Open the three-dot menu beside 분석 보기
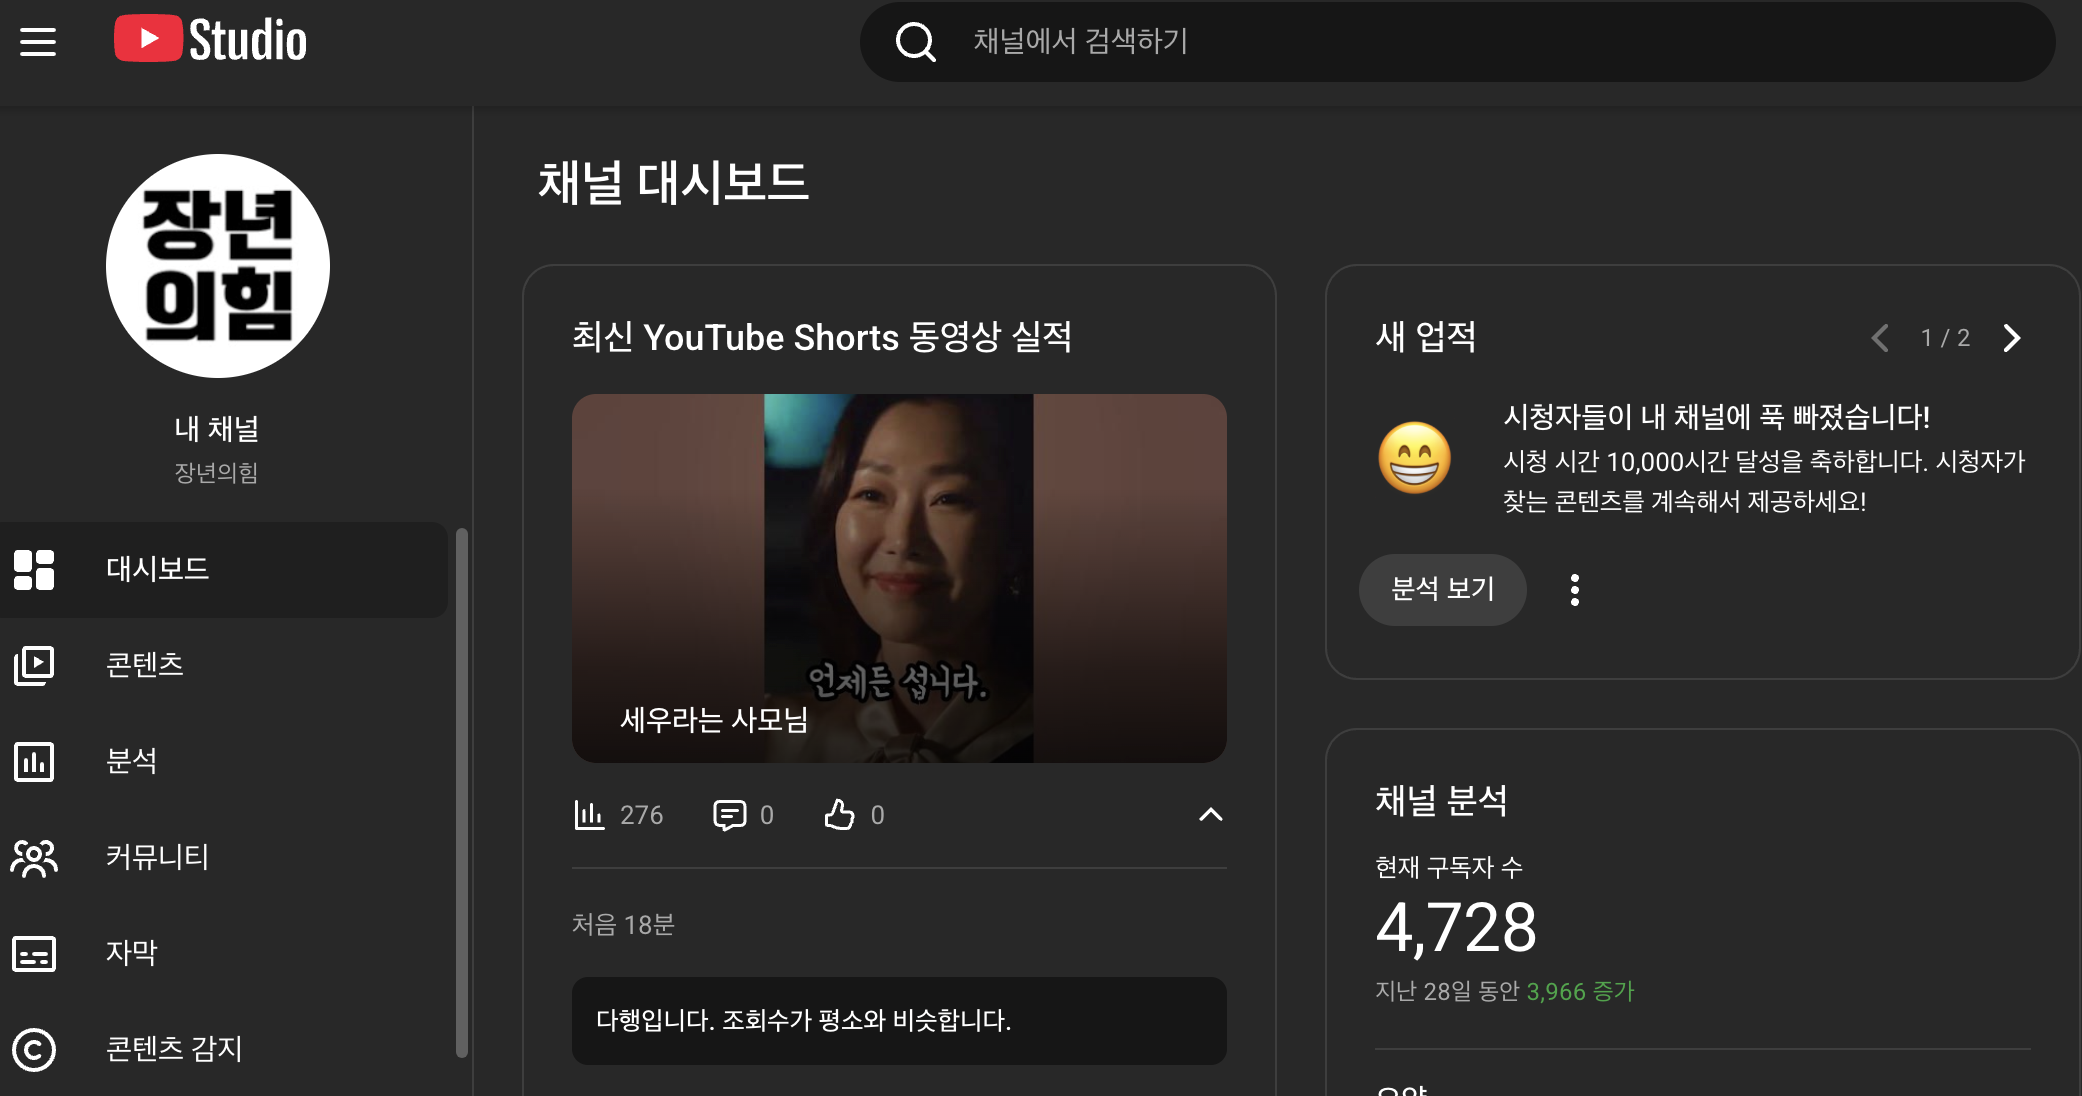Screen dimensions: 2082x1096 1575,590
